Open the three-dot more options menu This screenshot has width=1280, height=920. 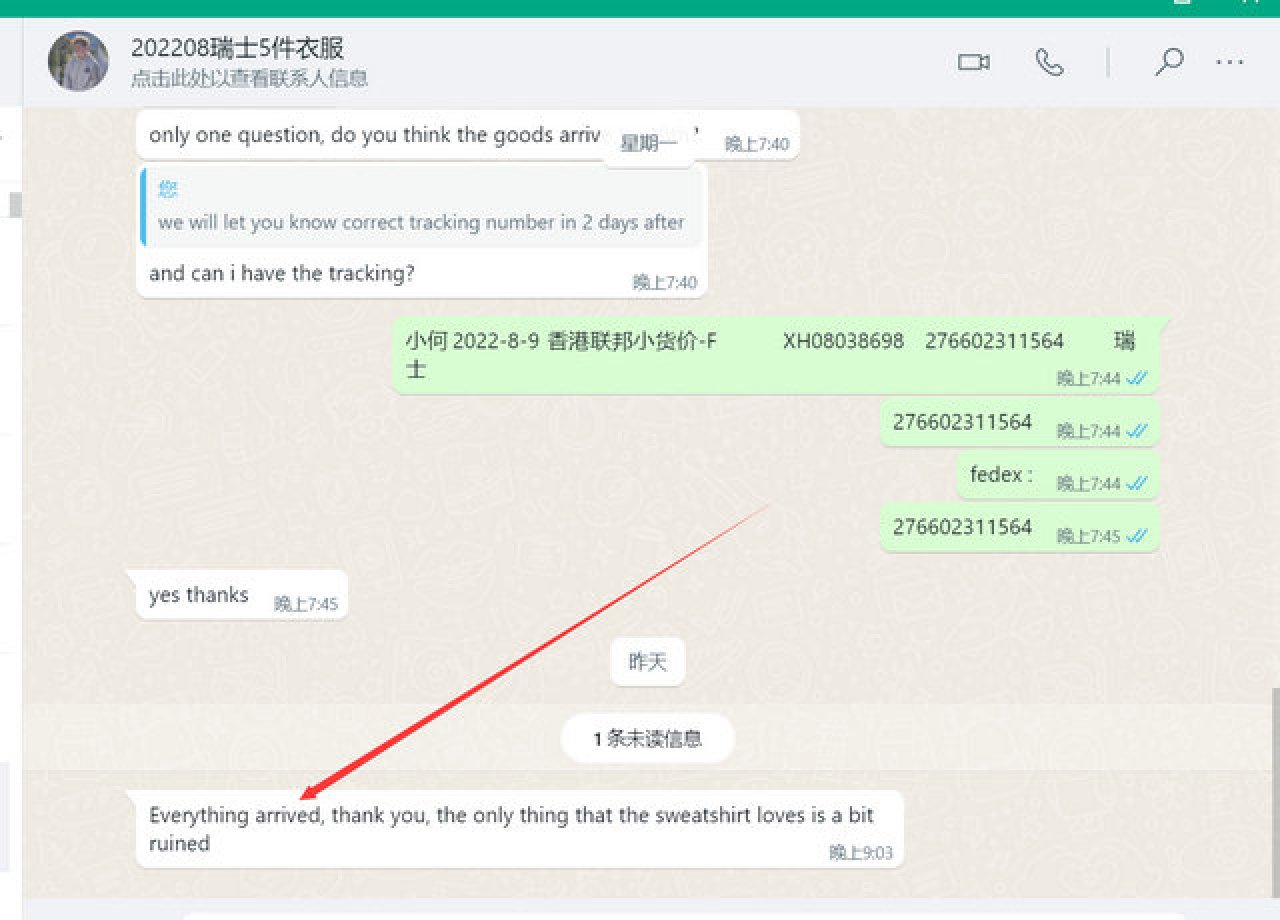coord(1229,62)
